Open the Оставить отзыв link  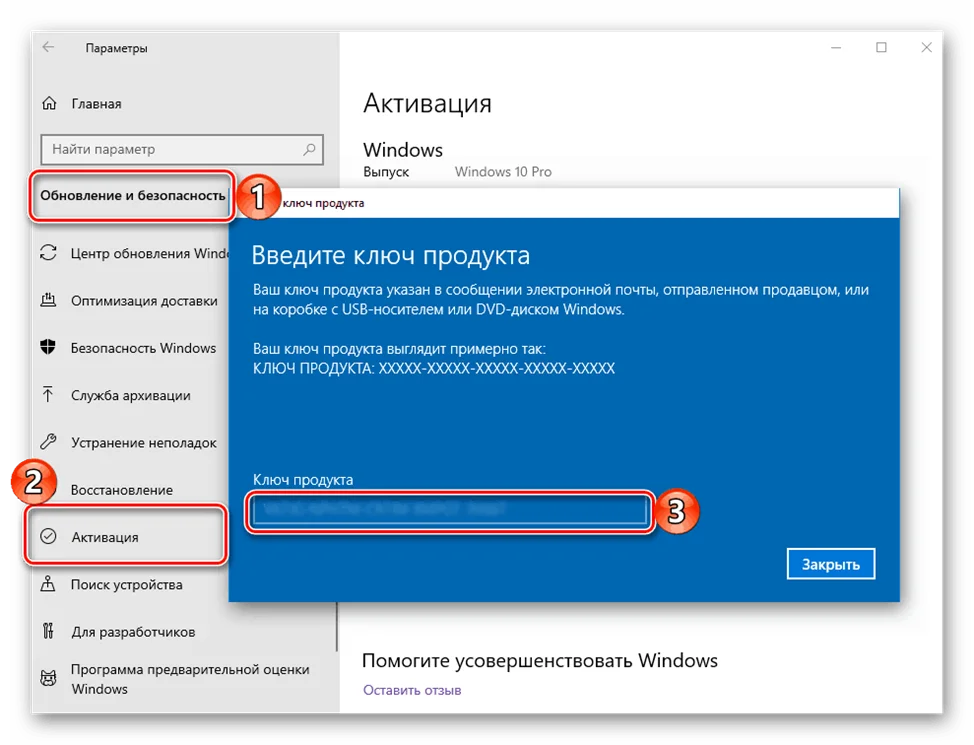(x=411, y=689)
